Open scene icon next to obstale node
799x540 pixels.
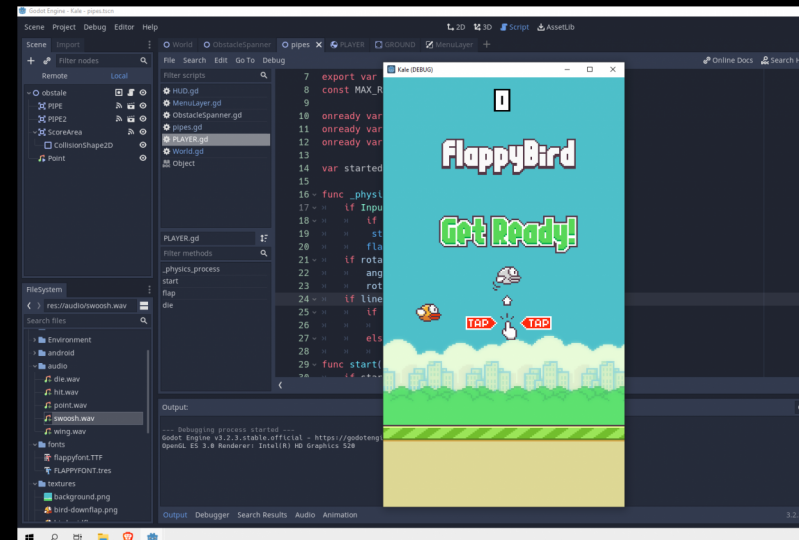pyautogui.click(x=119, y=93)
